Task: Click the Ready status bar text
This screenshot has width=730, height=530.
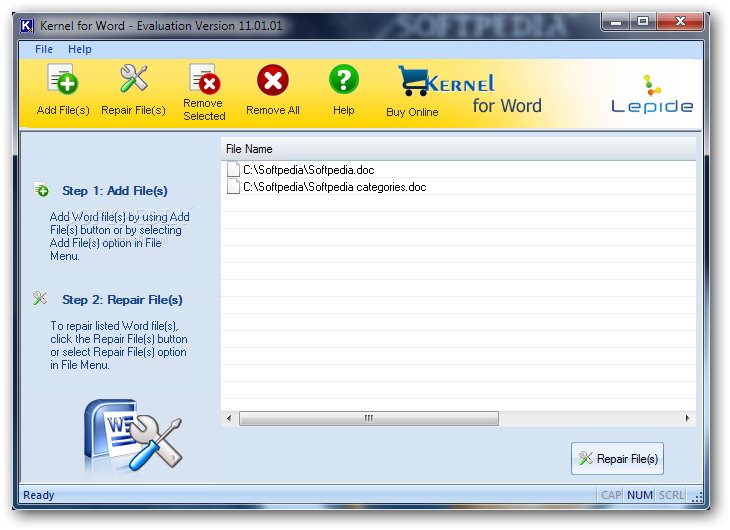Action: pyautogui.click(x=39, y=495)
